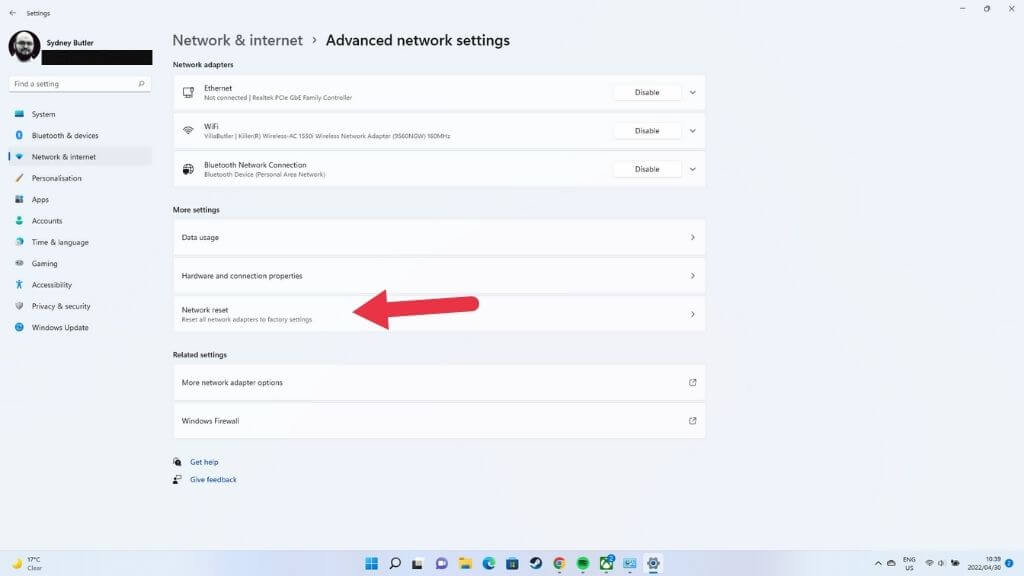The image size is (1024, 576).
Task: Expand Bluetooth Network Connection details chevron
Action: click(x=693, y=169)
